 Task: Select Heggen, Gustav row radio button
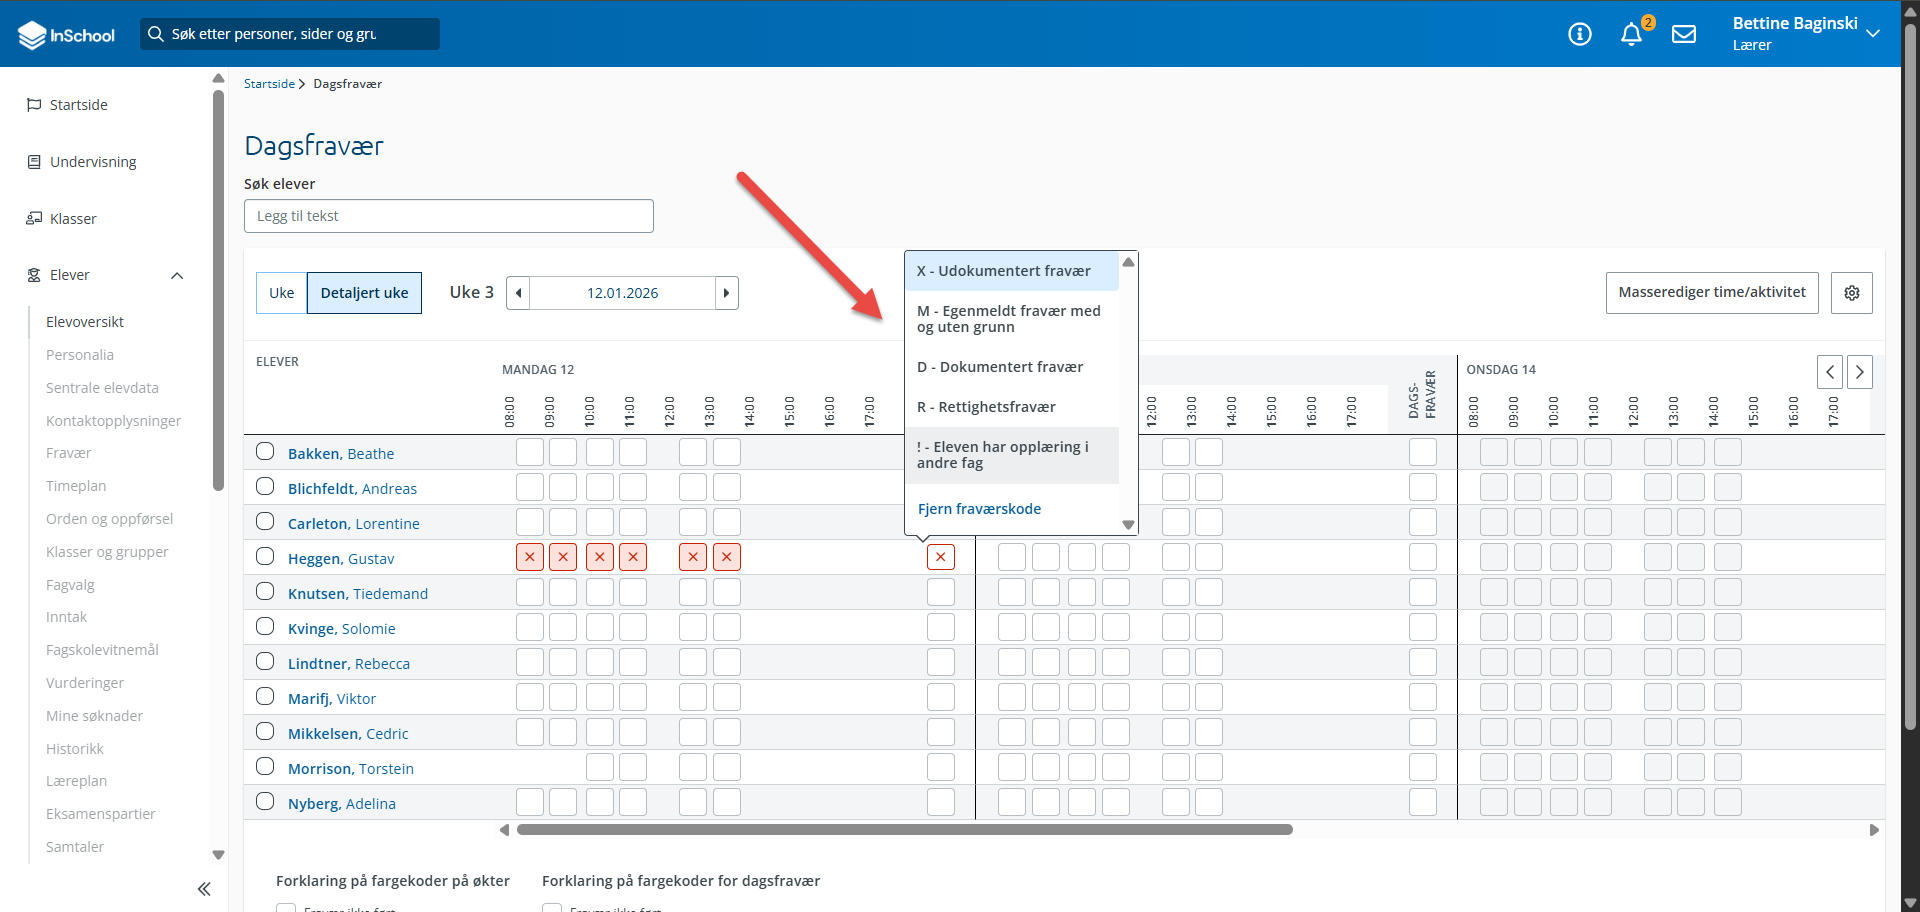point(265,556)
